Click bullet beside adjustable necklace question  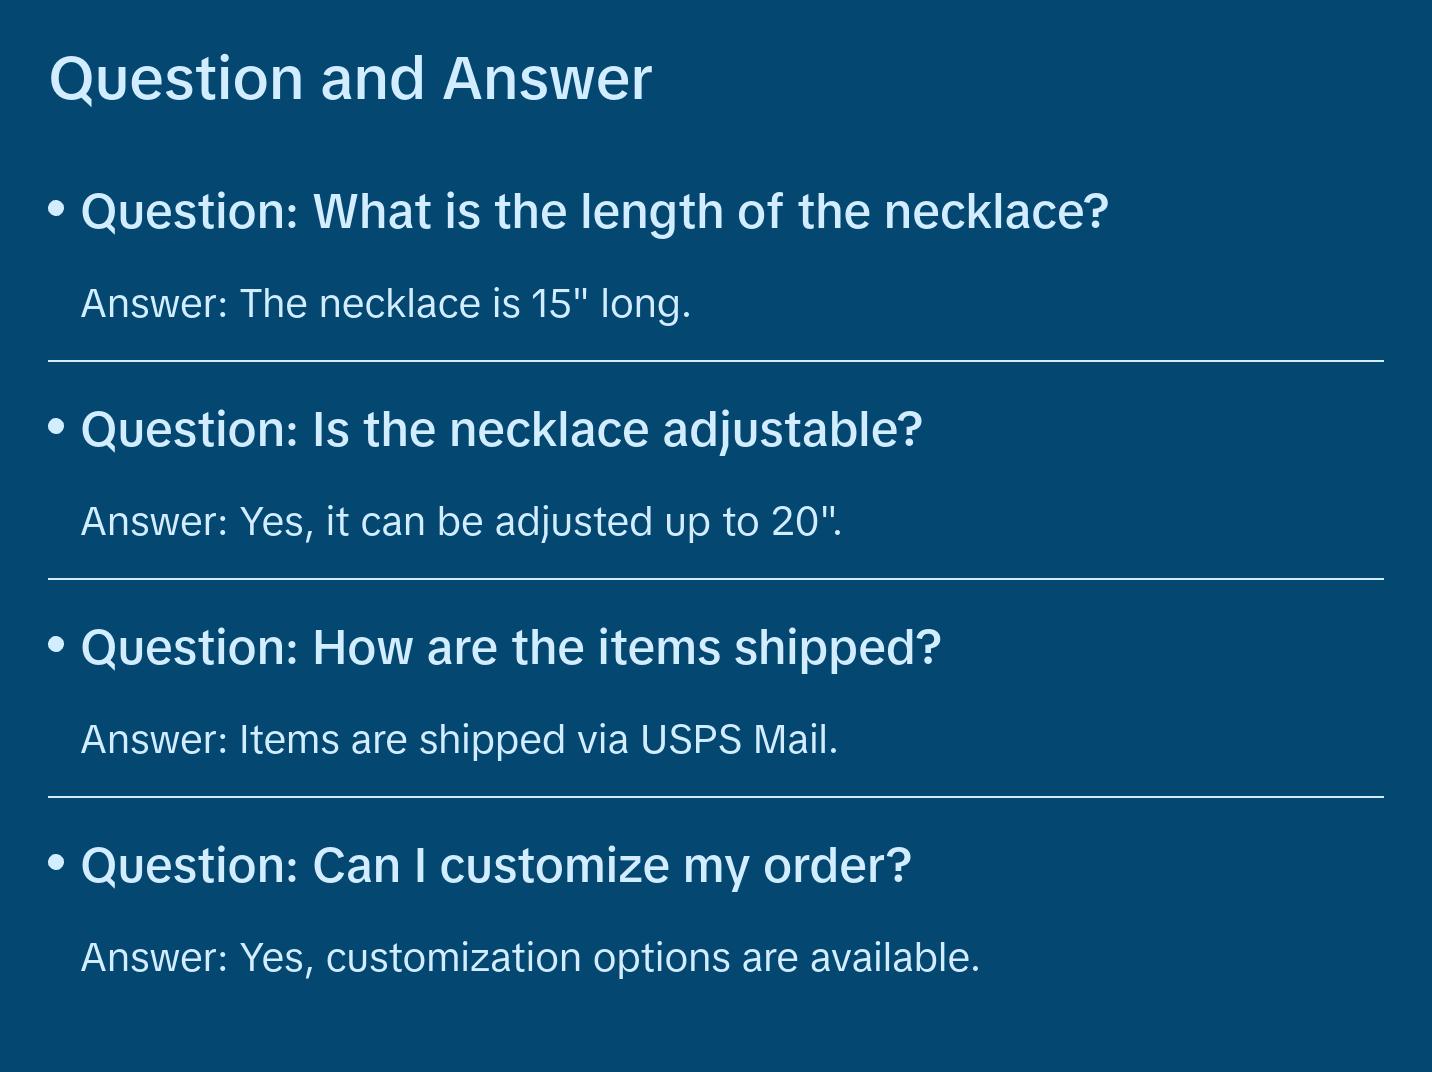(x=57, y=427)
